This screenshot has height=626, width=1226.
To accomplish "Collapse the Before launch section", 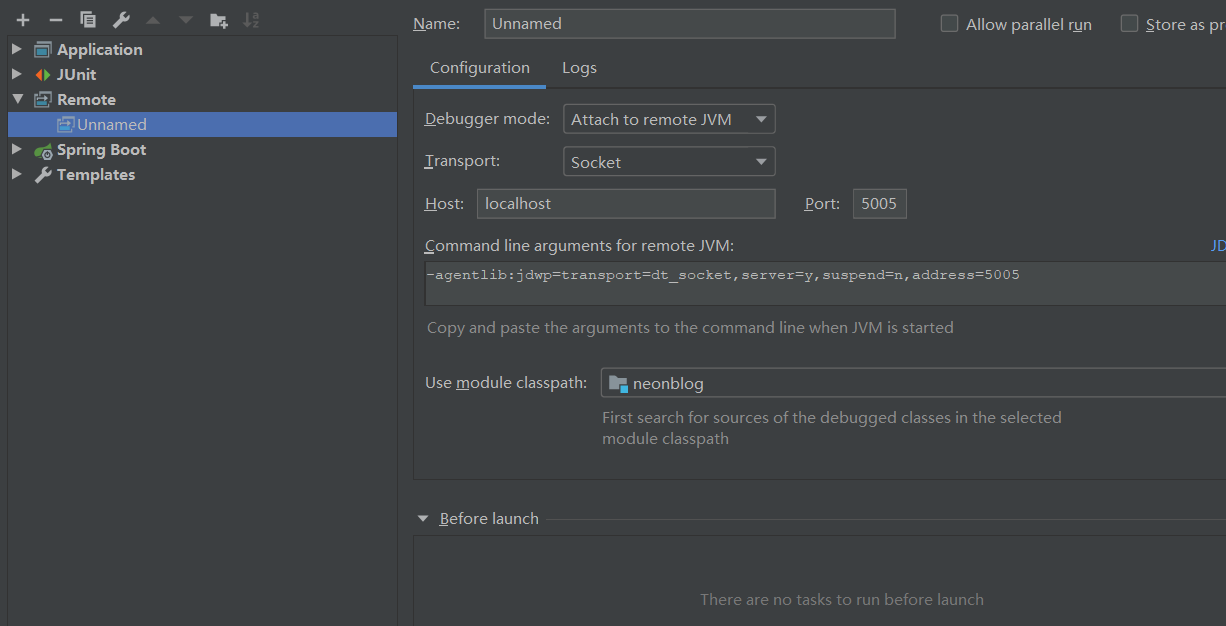I will [422, 519].
